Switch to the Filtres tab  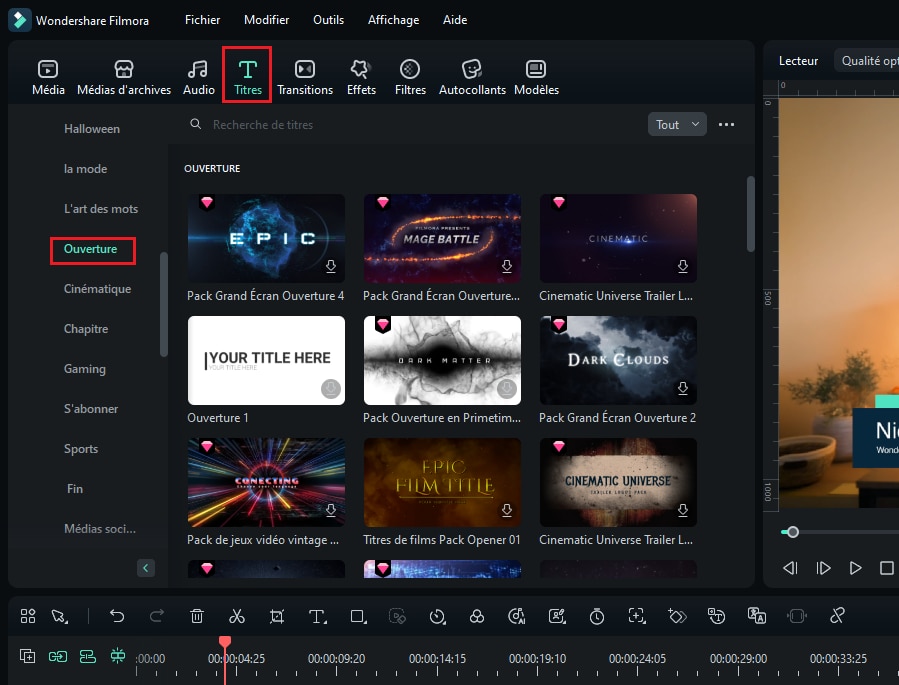410,77
